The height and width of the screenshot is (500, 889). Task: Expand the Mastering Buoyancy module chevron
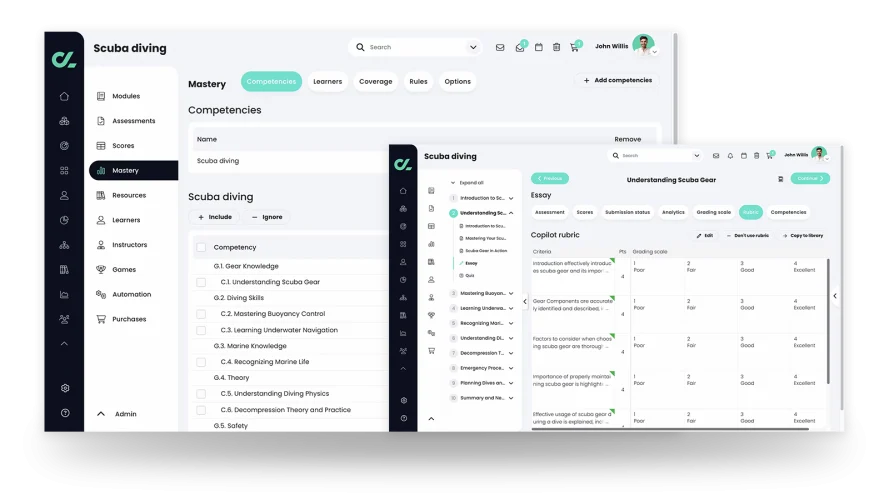tap(511, 294)
